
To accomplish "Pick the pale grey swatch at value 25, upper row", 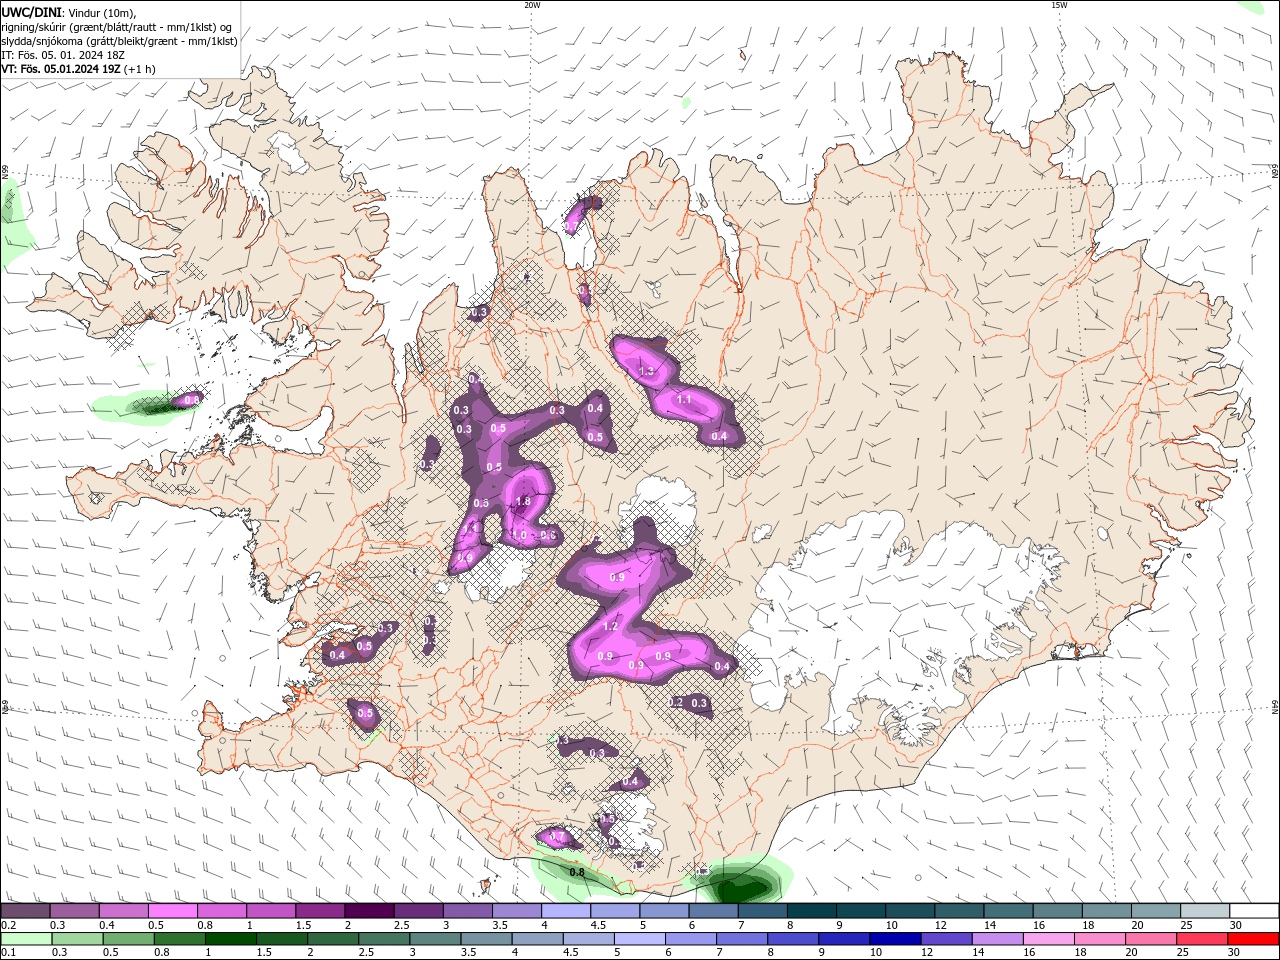I will 1205,911.
